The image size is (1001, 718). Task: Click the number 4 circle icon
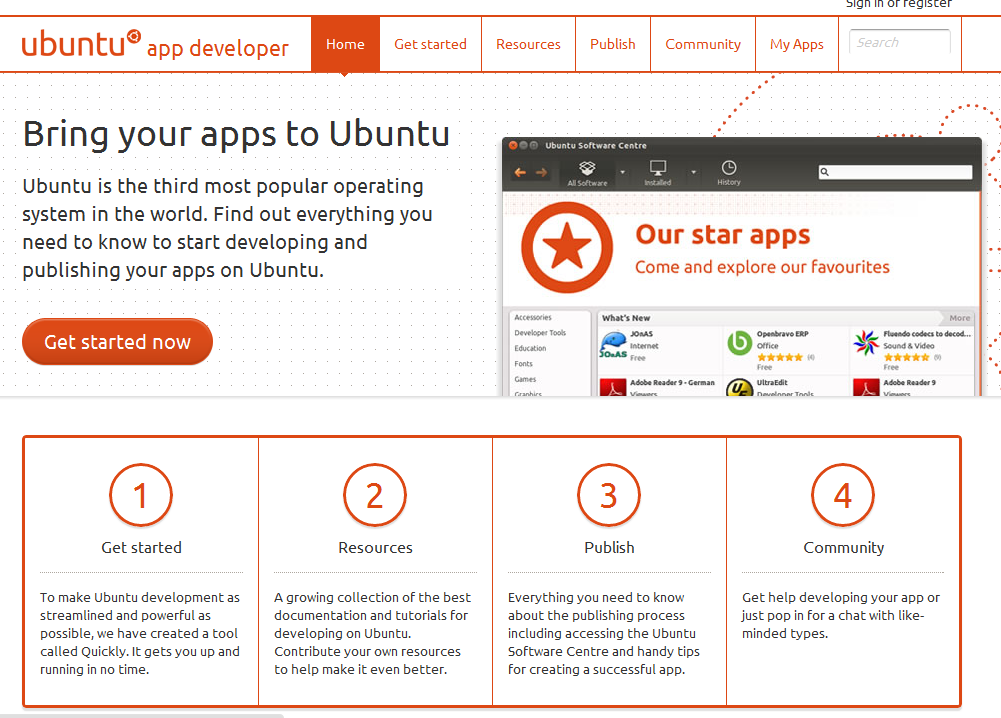tap(843, 495)
